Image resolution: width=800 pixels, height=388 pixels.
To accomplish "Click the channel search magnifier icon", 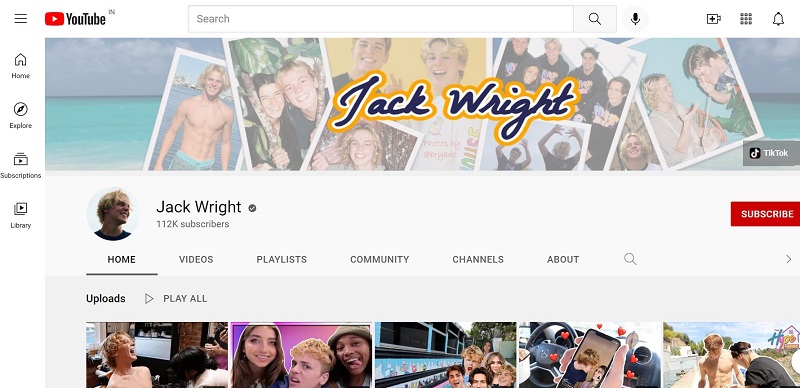I will (x=630, y=259).
